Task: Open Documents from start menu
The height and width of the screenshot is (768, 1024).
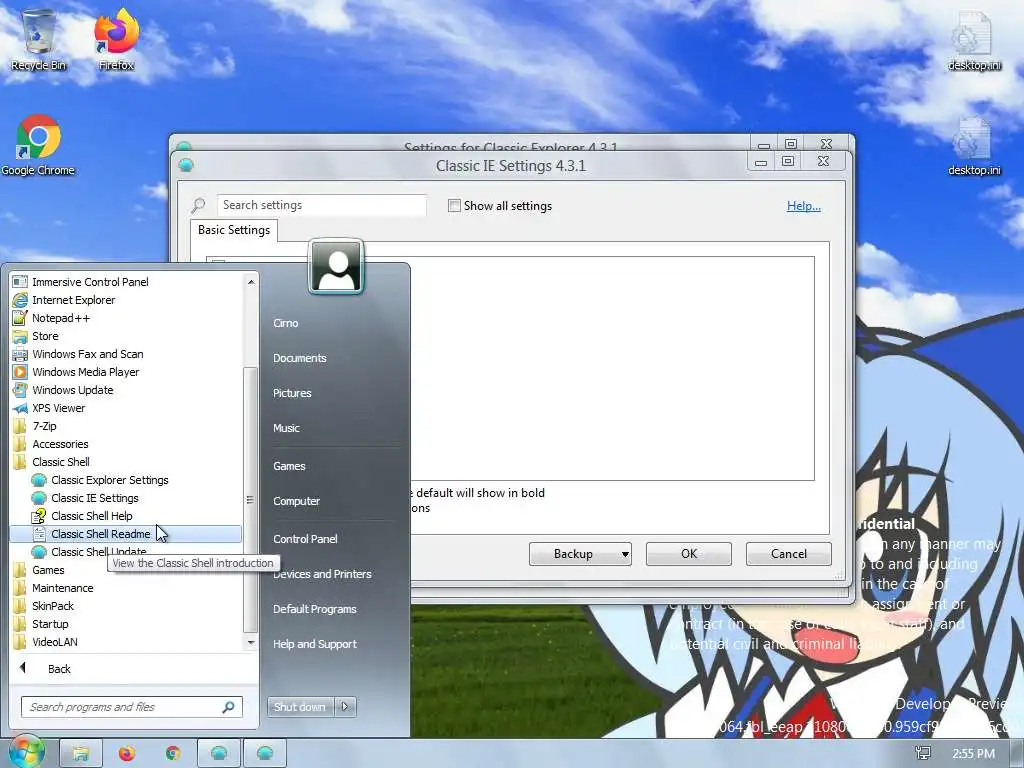Action: 300,358
